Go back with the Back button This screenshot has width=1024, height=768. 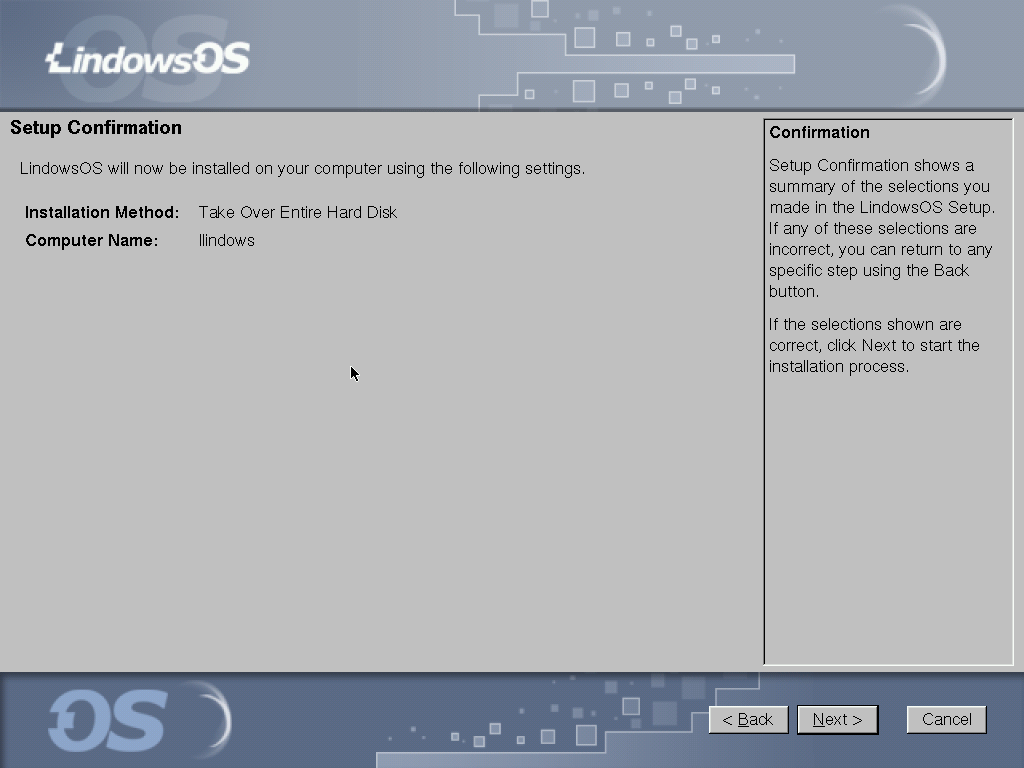(x=748, y=720)
